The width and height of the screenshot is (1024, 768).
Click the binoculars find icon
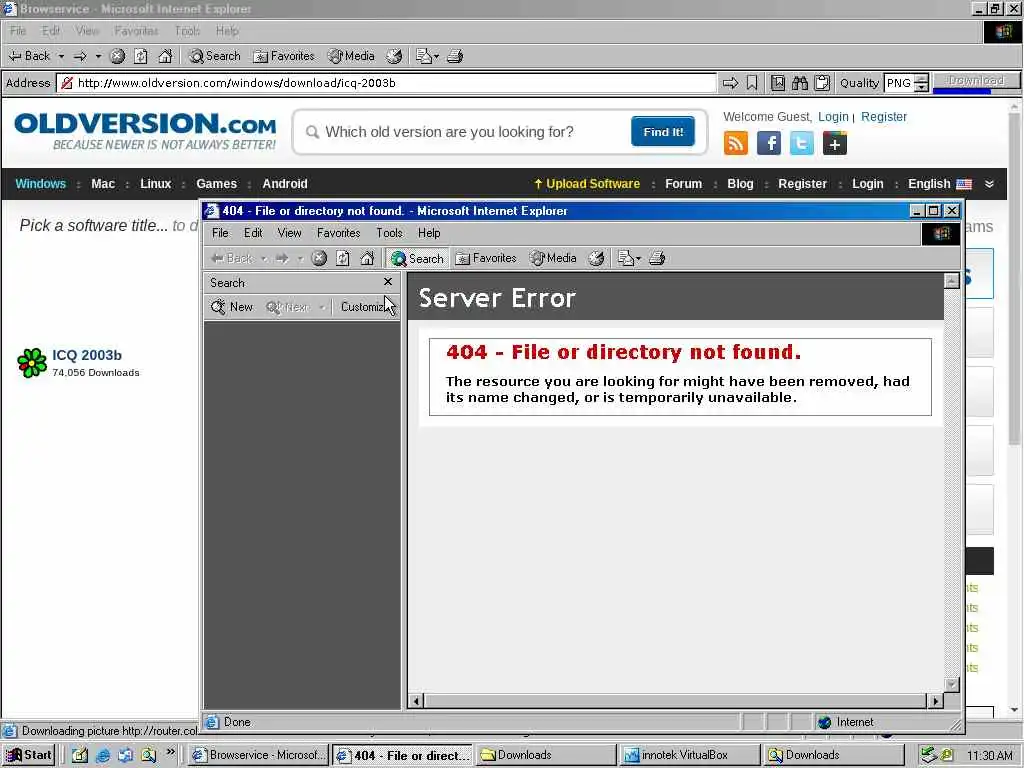[800, 83]
